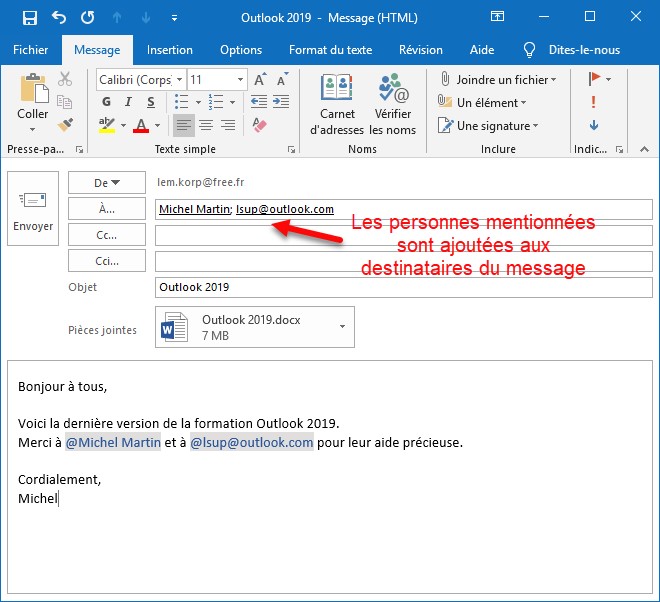Toggle italic formatting
This screenshot has width=660, height=602.
130,102
